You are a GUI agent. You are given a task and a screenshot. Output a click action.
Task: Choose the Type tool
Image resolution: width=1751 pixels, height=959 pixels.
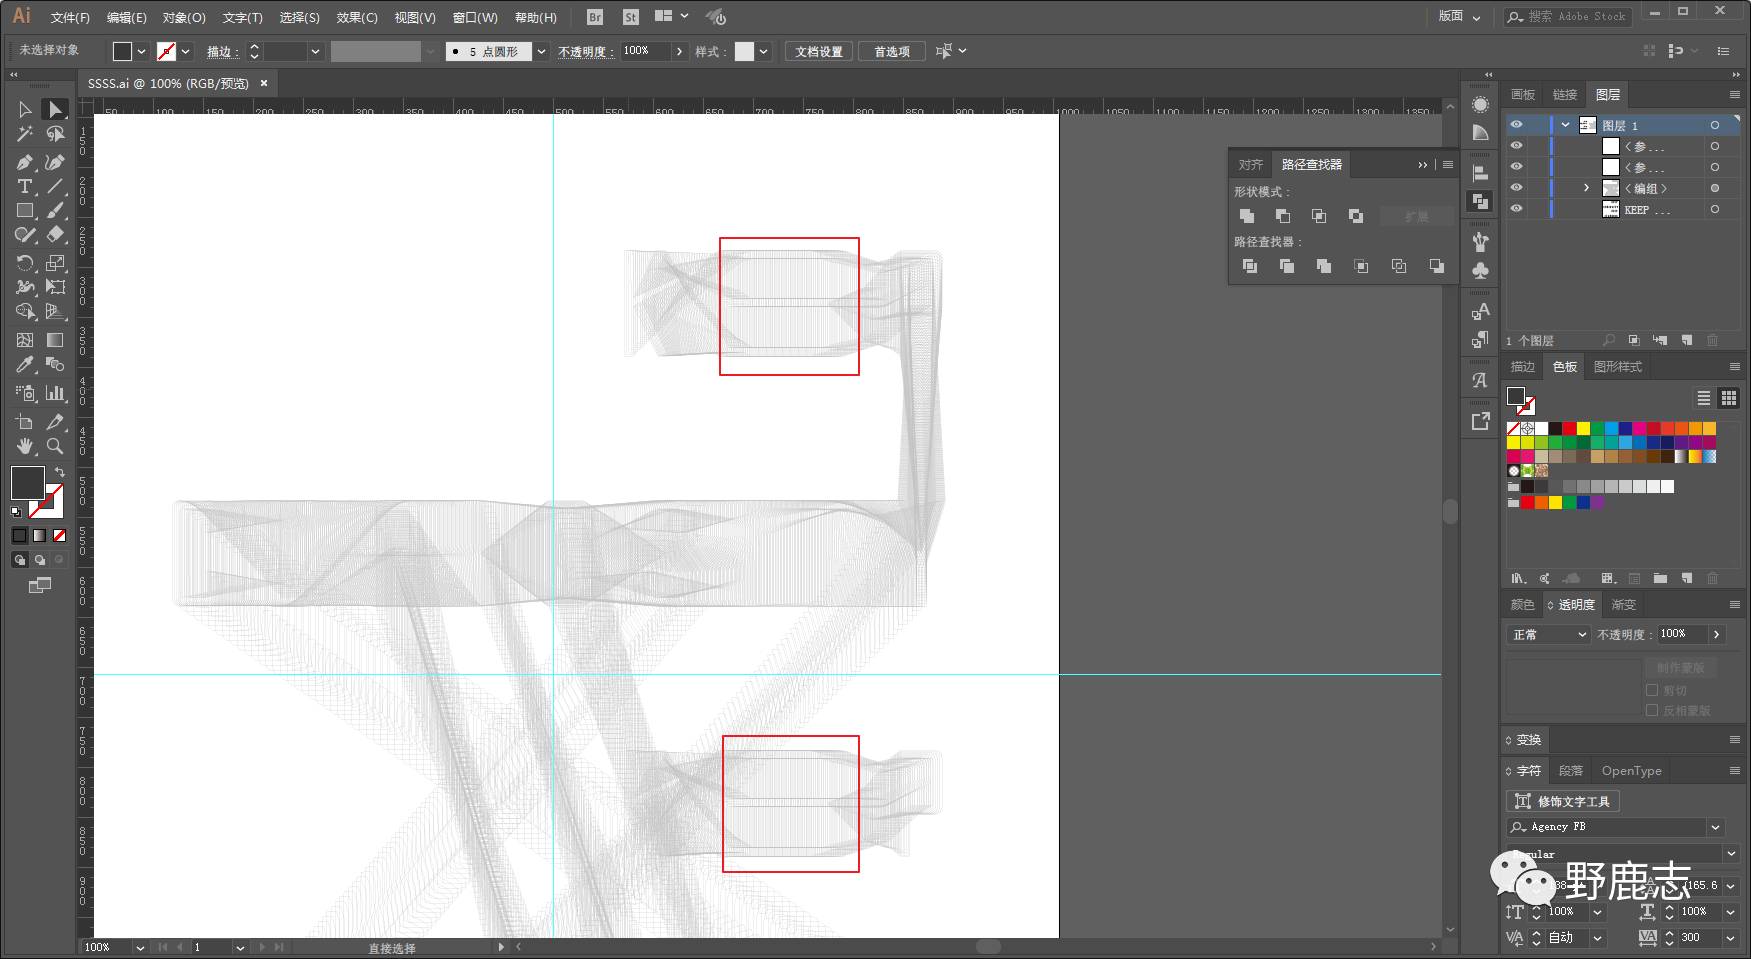tap(25, 187)
